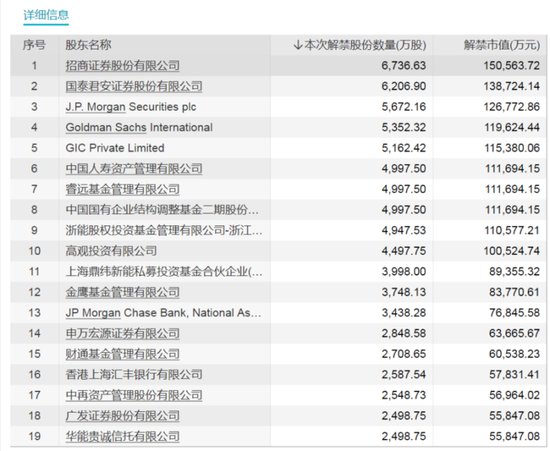
Task: Select market value 150,563.72
Action: 512,66
